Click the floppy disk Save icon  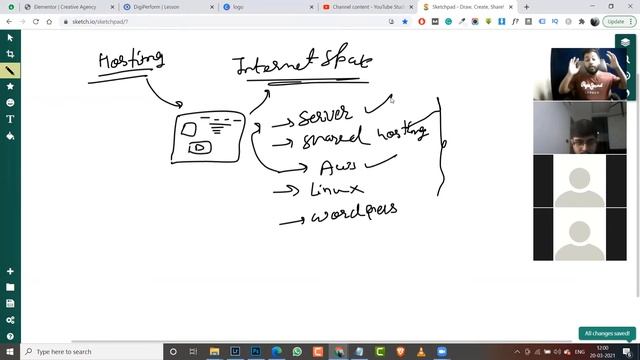click(10, 303)
